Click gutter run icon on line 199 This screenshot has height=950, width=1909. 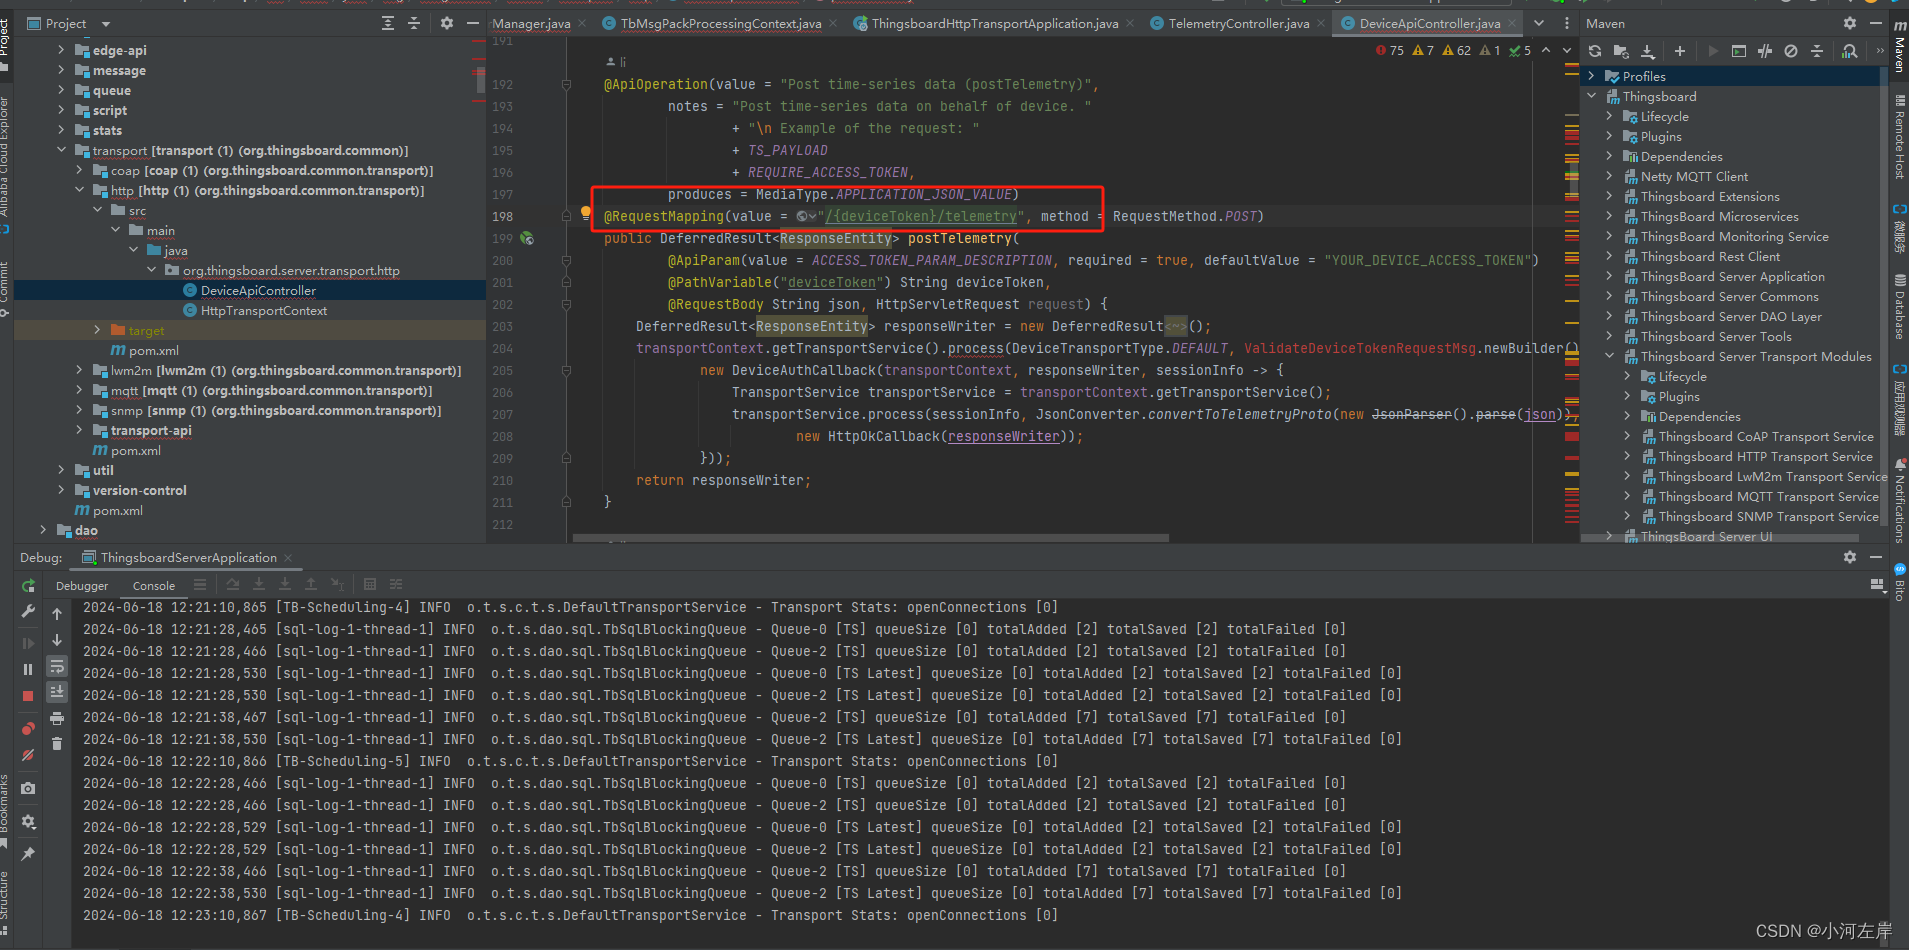coord(527,238)
